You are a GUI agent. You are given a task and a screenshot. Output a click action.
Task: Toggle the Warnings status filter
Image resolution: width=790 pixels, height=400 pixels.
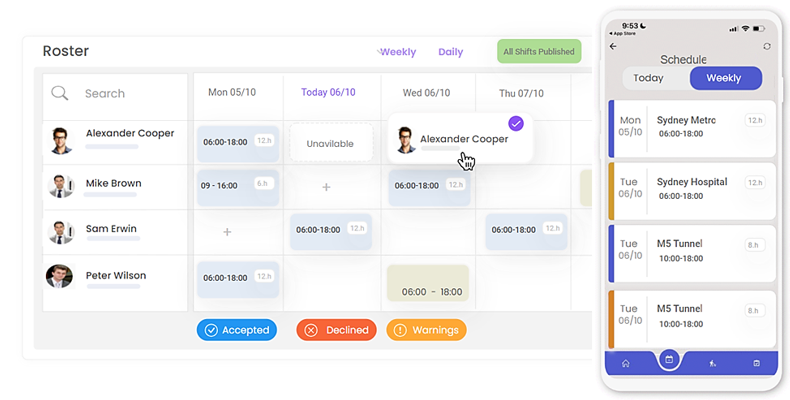pos(426,330)
